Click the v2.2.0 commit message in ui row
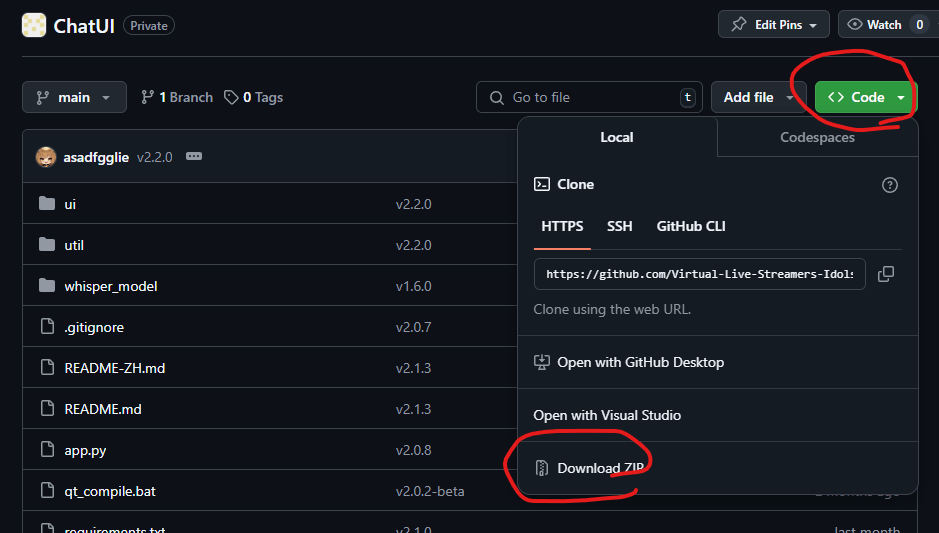 (x=414, y=204)
